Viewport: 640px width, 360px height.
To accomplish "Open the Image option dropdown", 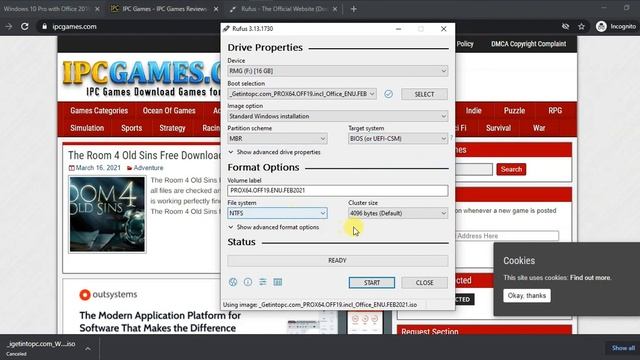I will point(338,116).
